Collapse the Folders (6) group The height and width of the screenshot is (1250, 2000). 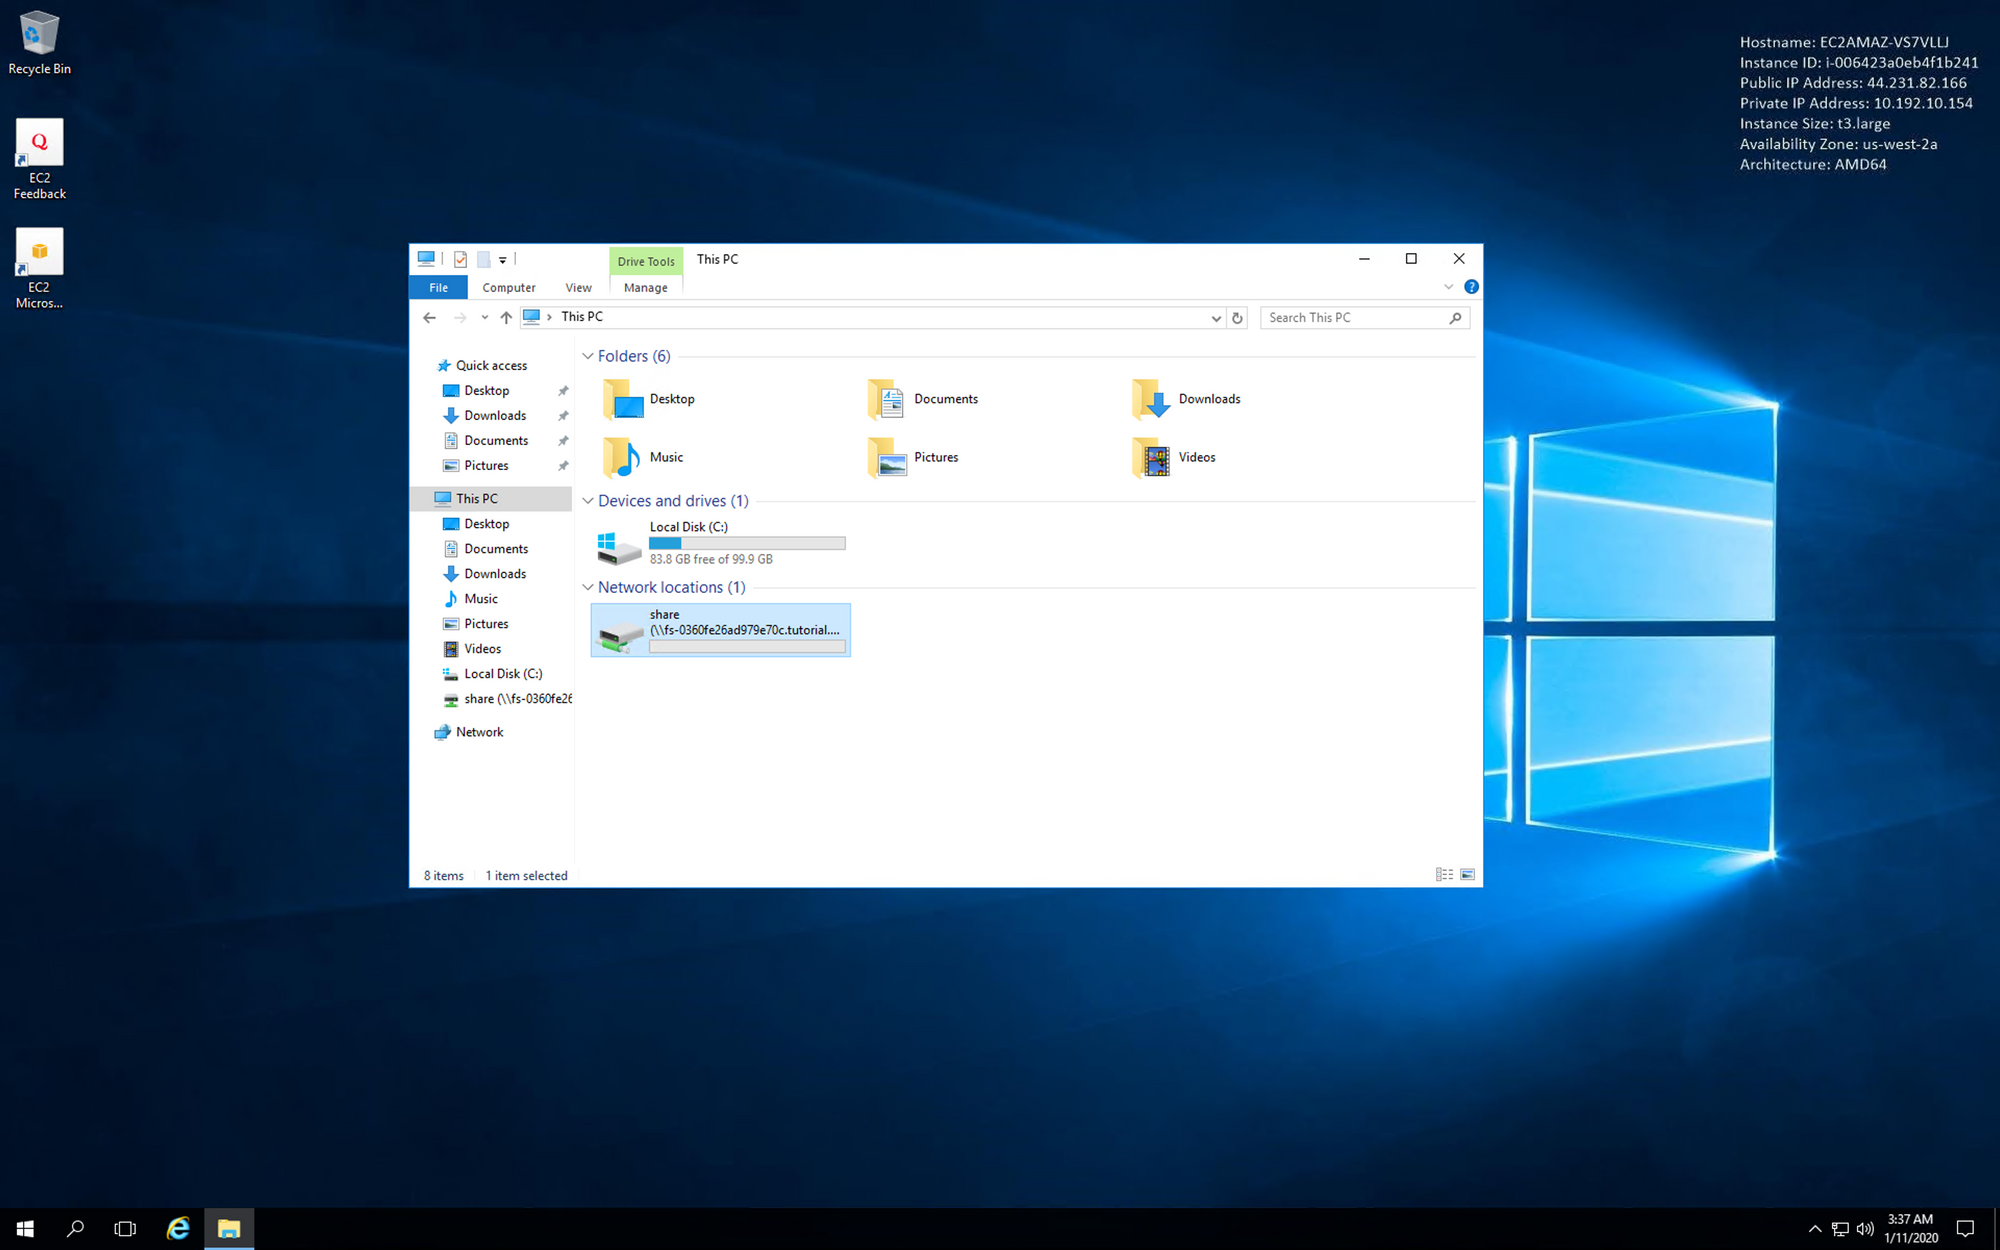(588, 356)
